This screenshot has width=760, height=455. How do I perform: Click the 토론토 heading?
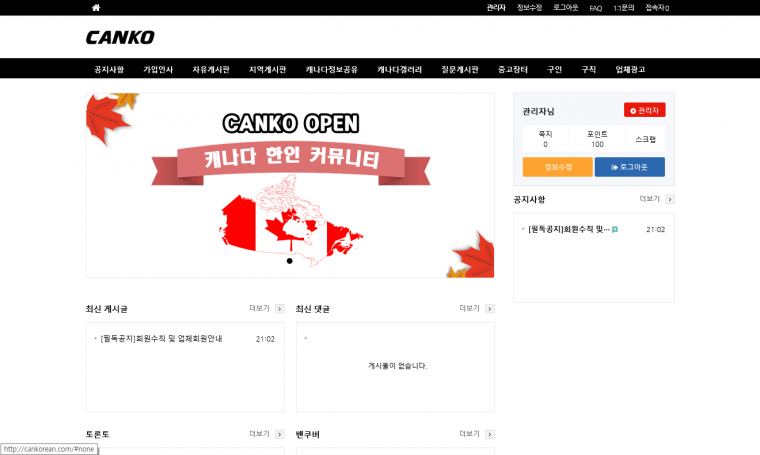pos(97,435)
